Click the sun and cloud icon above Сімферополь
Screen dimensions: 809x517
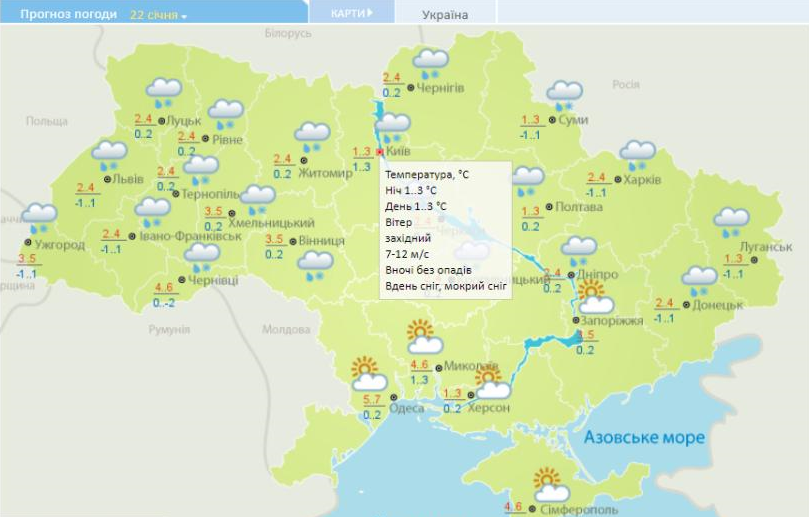[550, 485]
